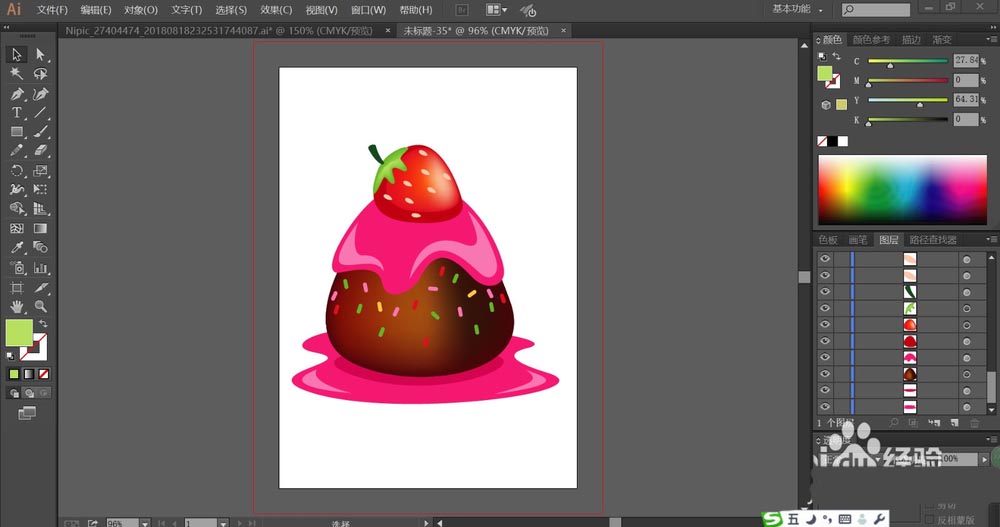This screenshot has height=527, width=1000.
Task: Choose the Rectangle shape tool
Action: pos(17,132)
